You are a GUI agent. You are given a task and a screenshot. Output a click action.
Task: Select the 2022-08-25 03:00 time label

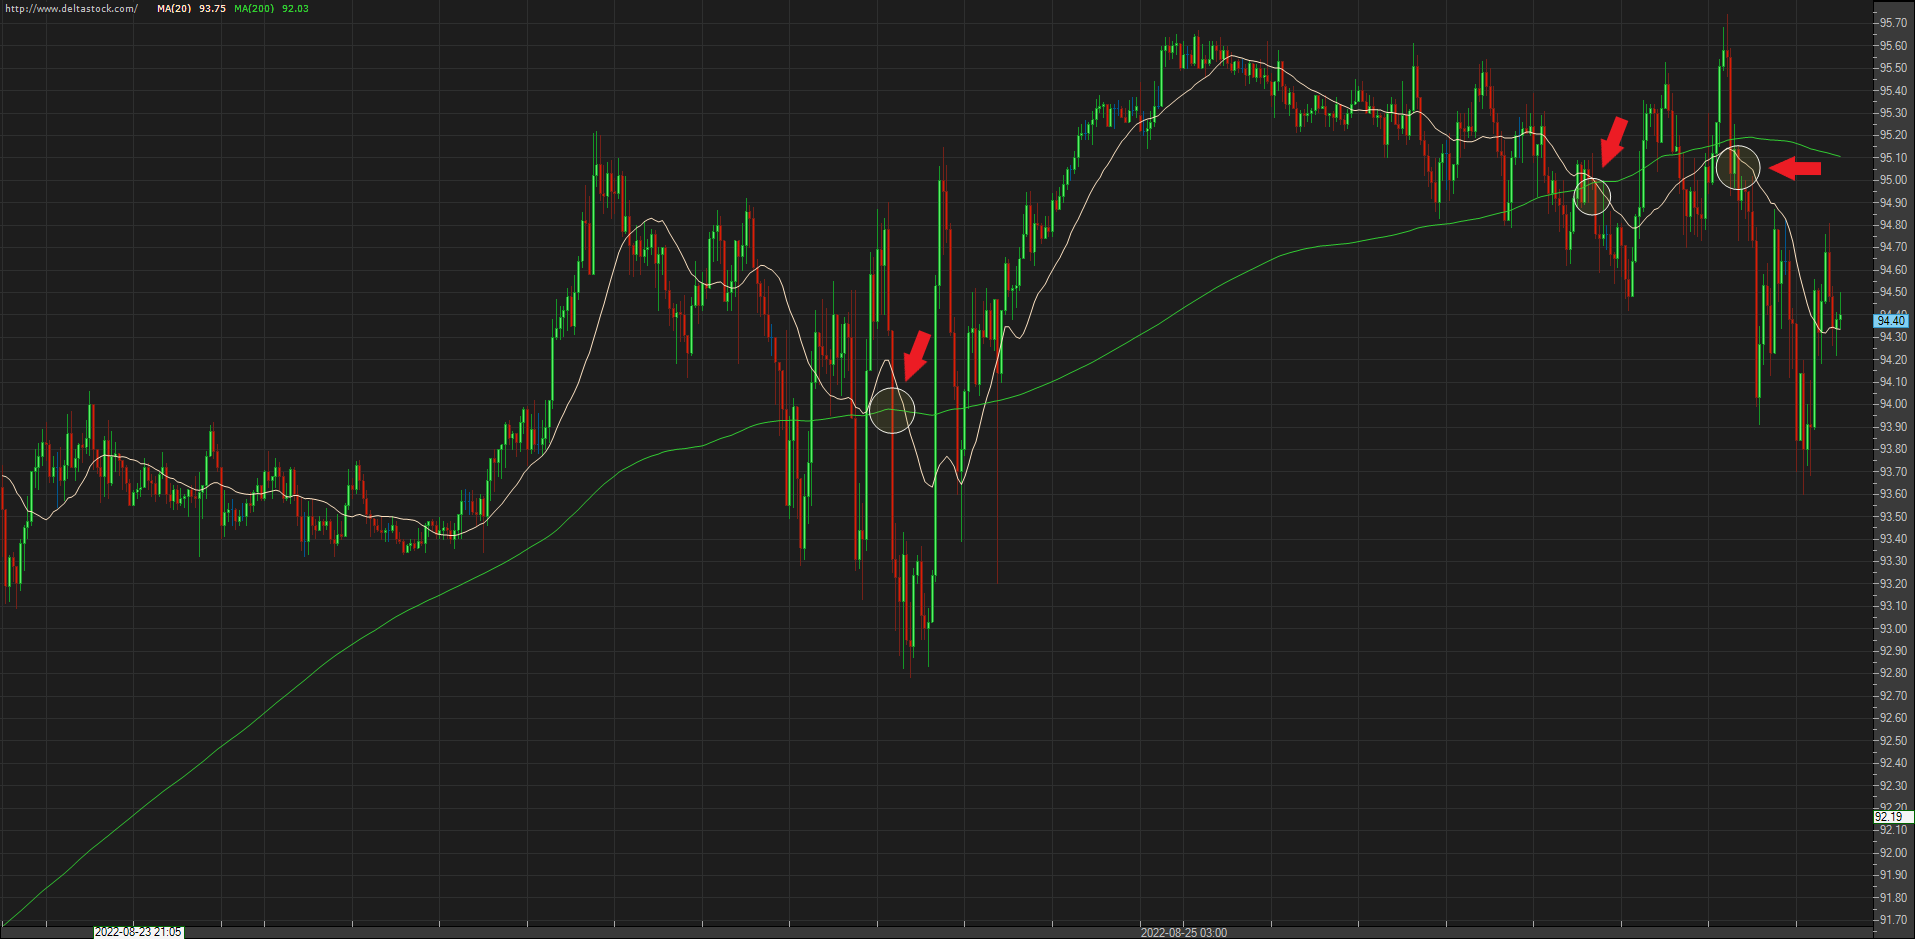[x=1183, y=932]
